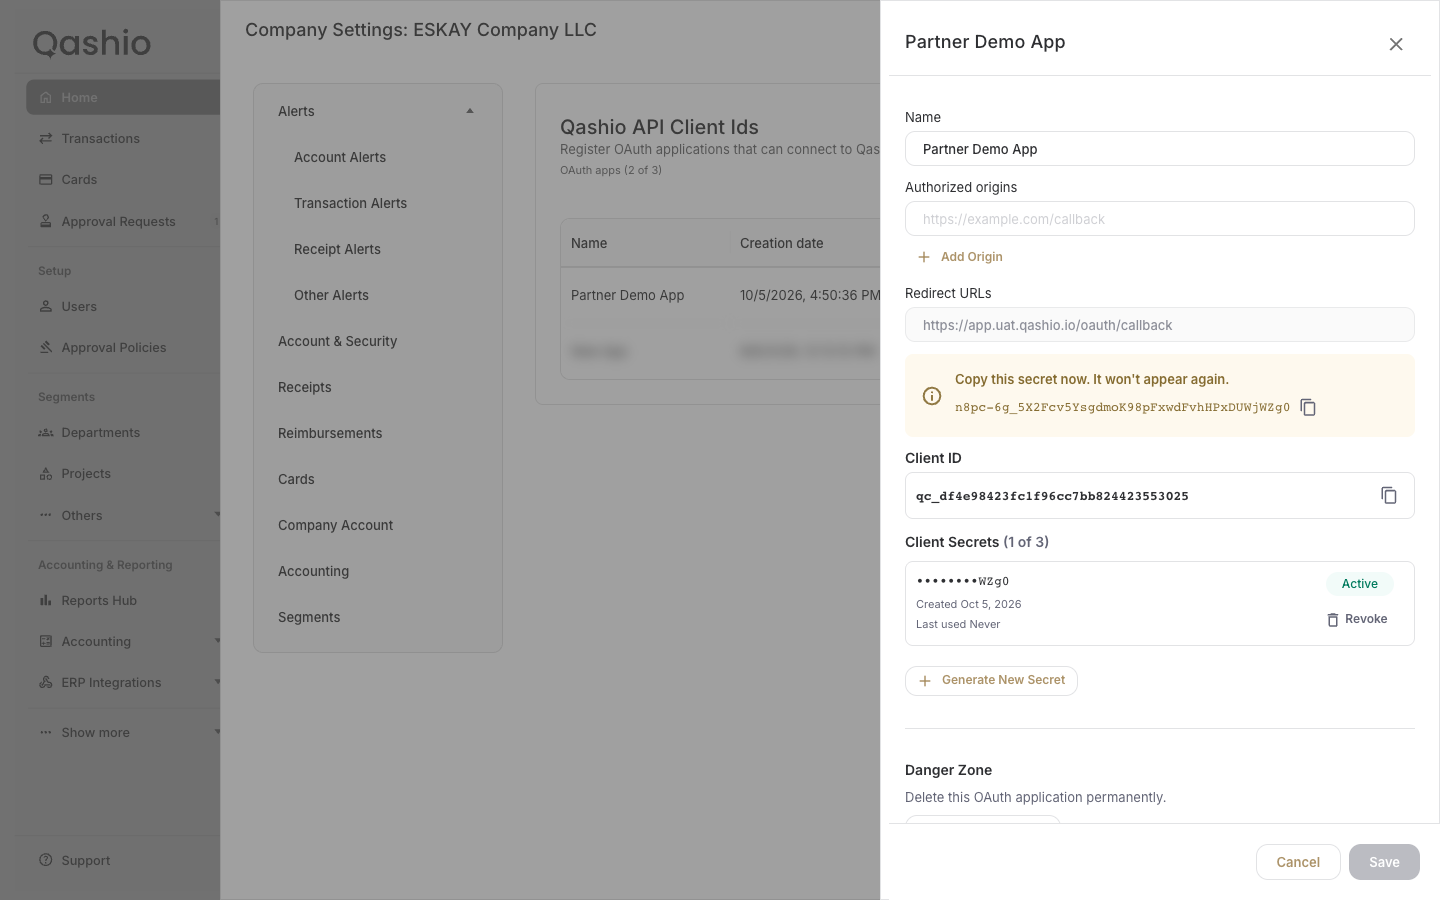Screen dimensions: 1440x900
Task: Collapse the Alerts settings section
Action: [470, 111]
